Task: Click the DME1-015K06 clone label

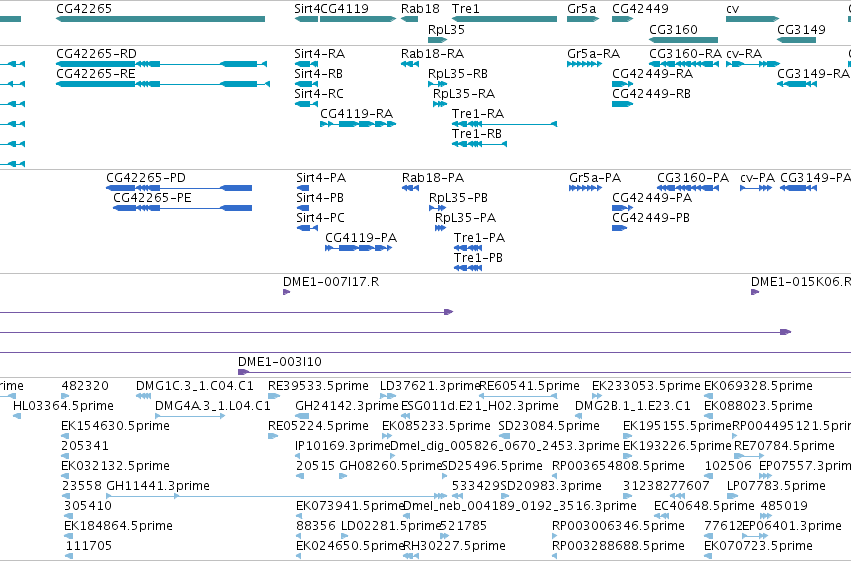Action: coord(801,282)
